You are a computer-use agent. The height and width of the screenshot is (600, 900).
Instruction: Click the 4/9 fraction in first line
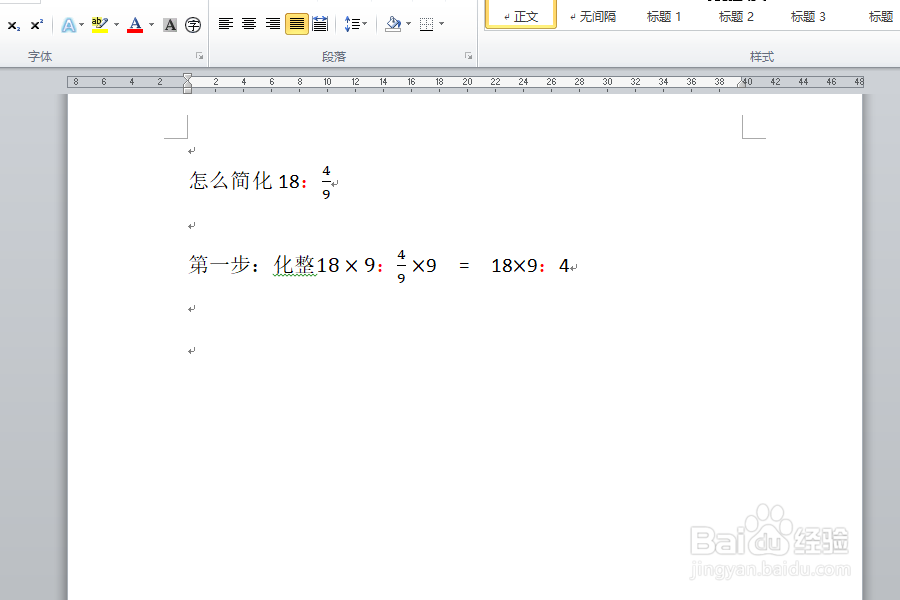coord(326,183)
